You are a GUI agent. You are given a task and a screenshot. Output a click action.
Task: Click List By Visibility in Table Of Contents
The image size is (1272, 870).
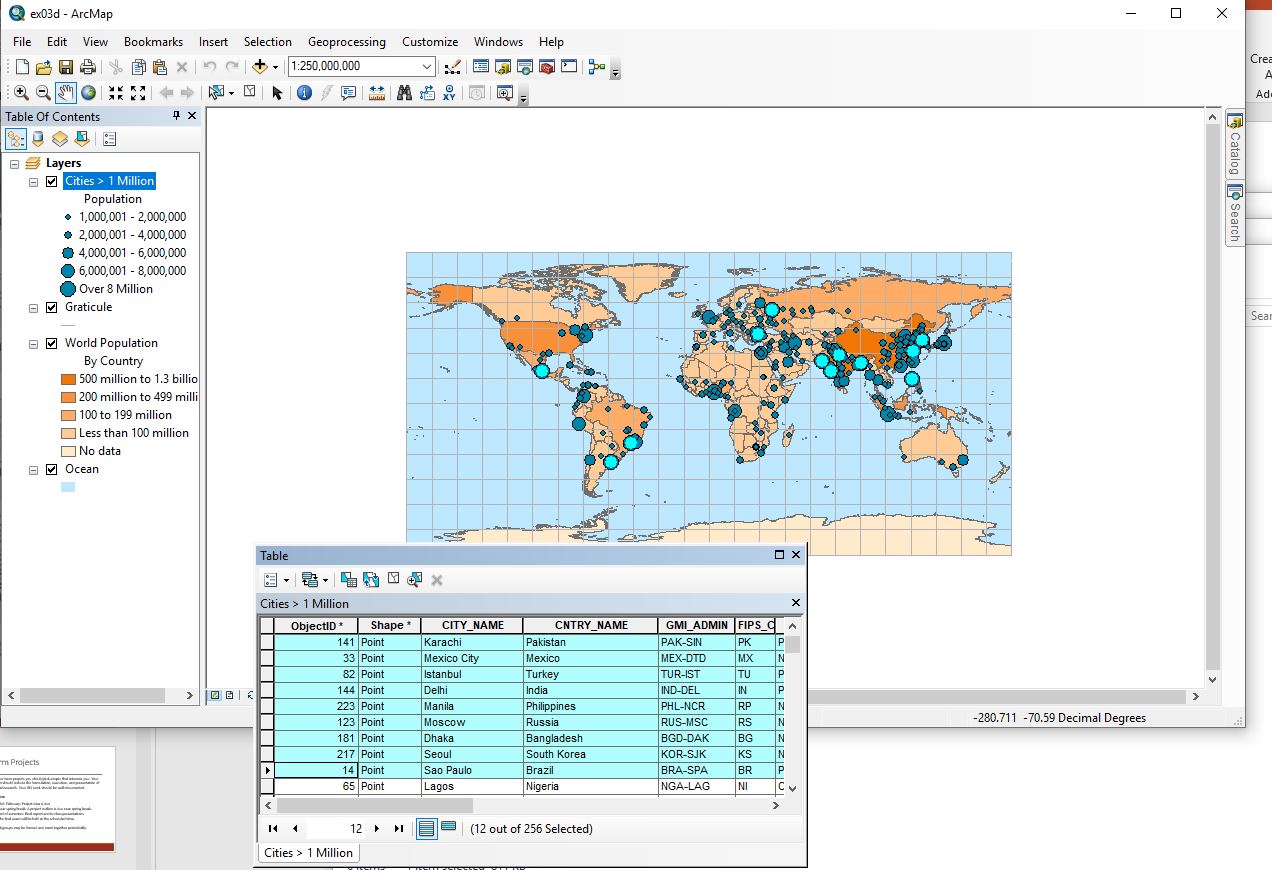[60, 139]
